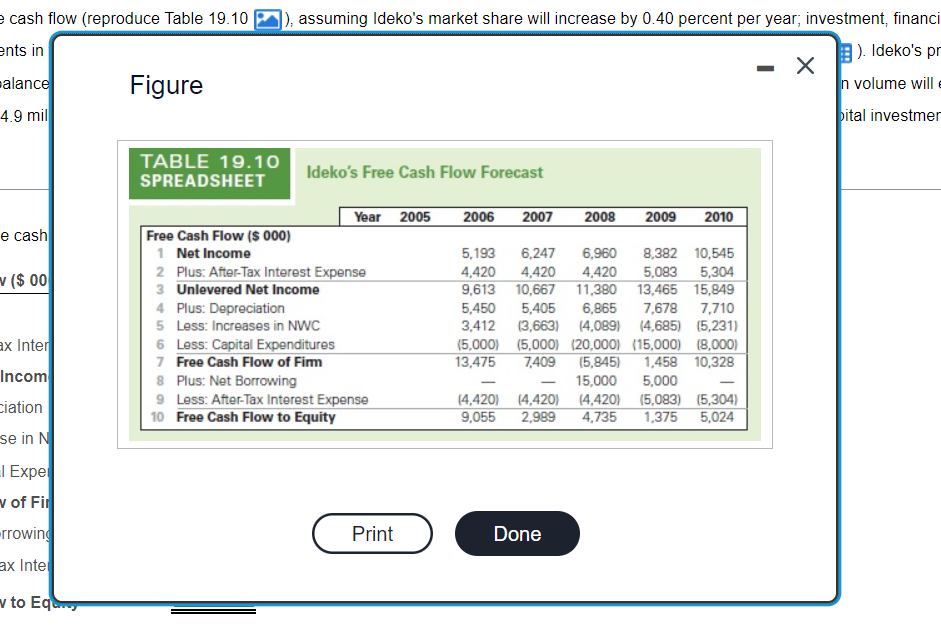
Task: Click the 'Free Cash Flow ($ 000)' heading
Action: click(218, 236)
